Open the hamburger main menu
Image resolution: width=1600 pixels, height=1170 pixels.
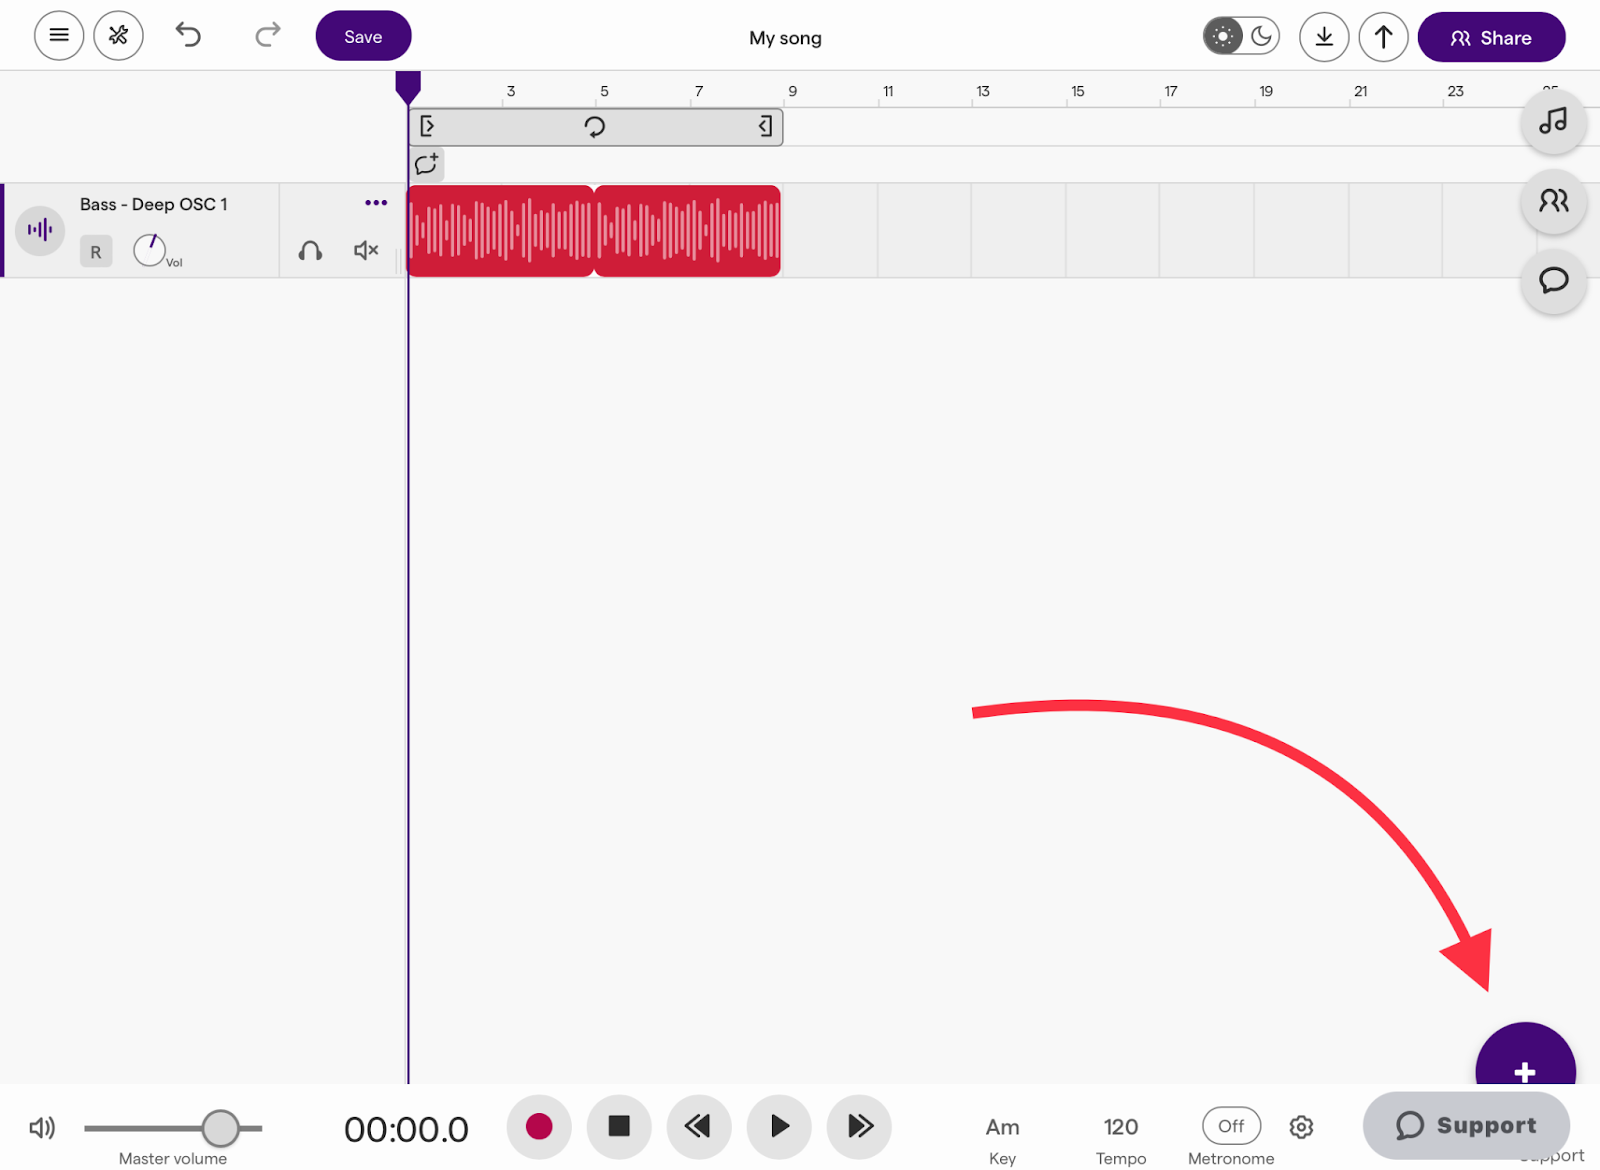pyautogui.click(x=59, y=36)
